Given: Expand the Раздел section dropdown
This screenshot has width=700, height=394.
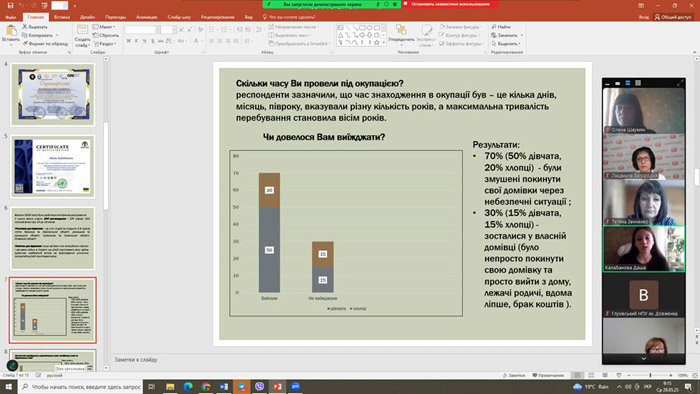Looking at the screenshot, I should click(105, 44).
